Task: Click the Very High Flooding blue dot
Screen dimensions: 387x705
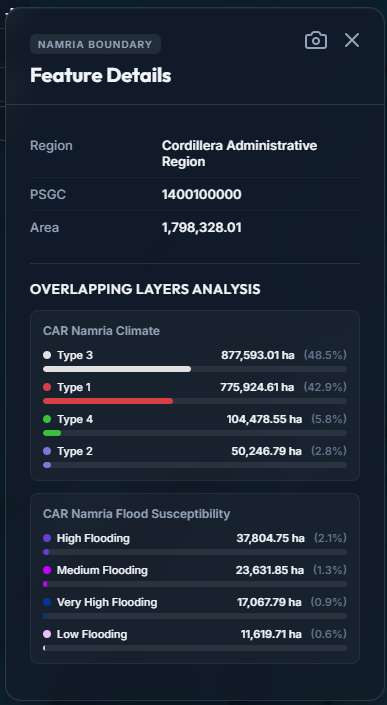Action: (x=47, y=602)
